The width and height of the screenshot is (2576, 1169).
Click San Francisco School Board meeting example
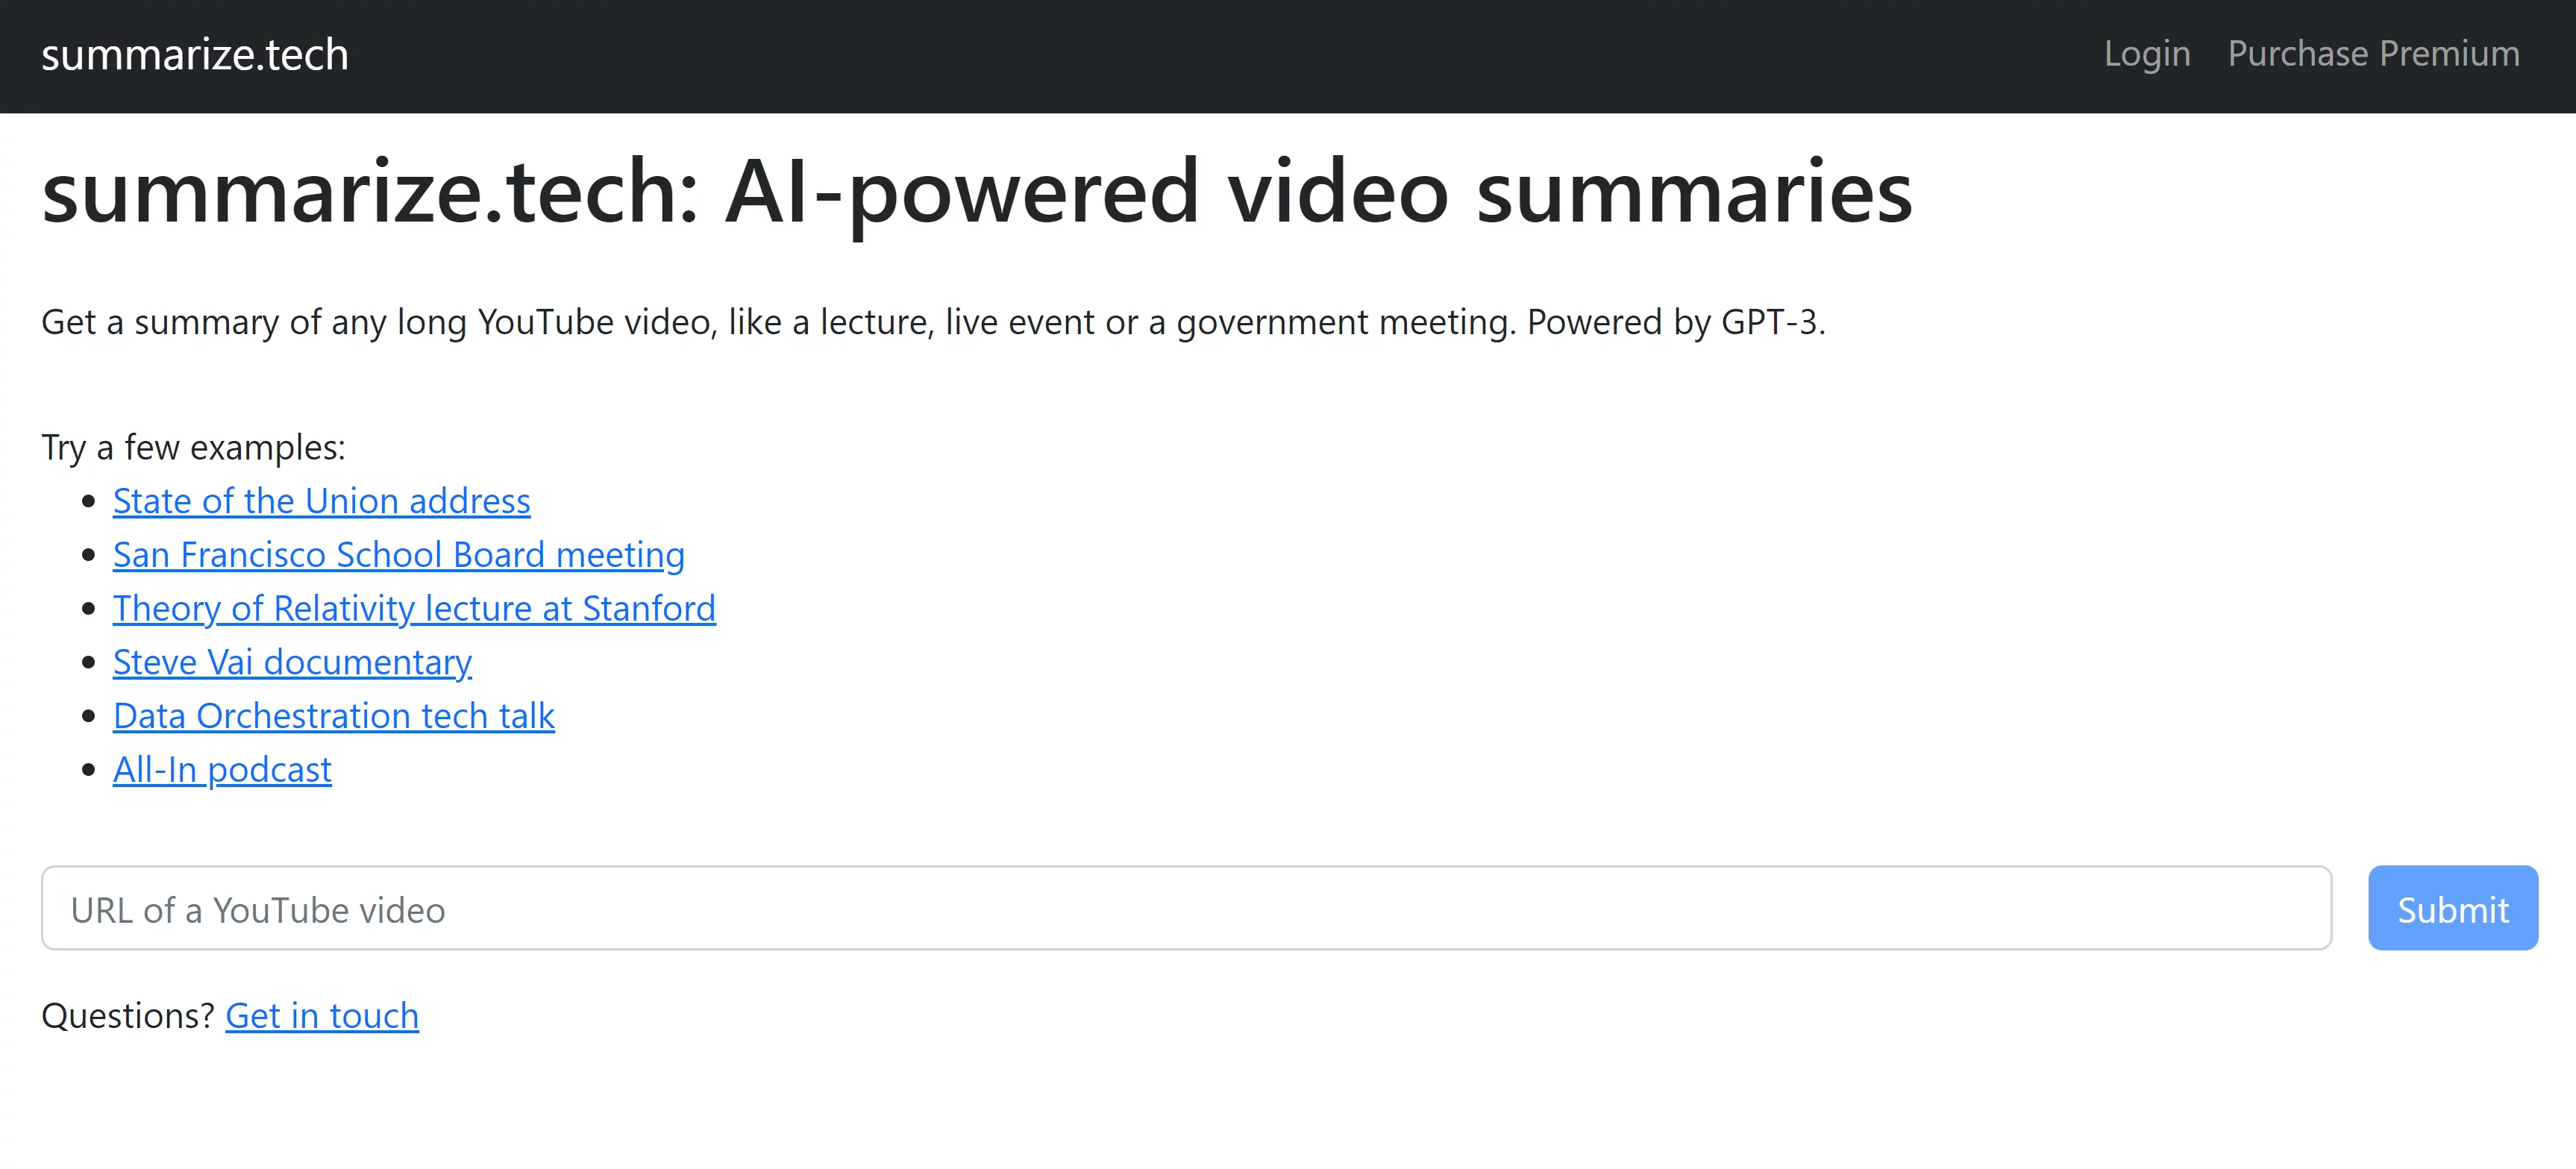tap(399, 554)
